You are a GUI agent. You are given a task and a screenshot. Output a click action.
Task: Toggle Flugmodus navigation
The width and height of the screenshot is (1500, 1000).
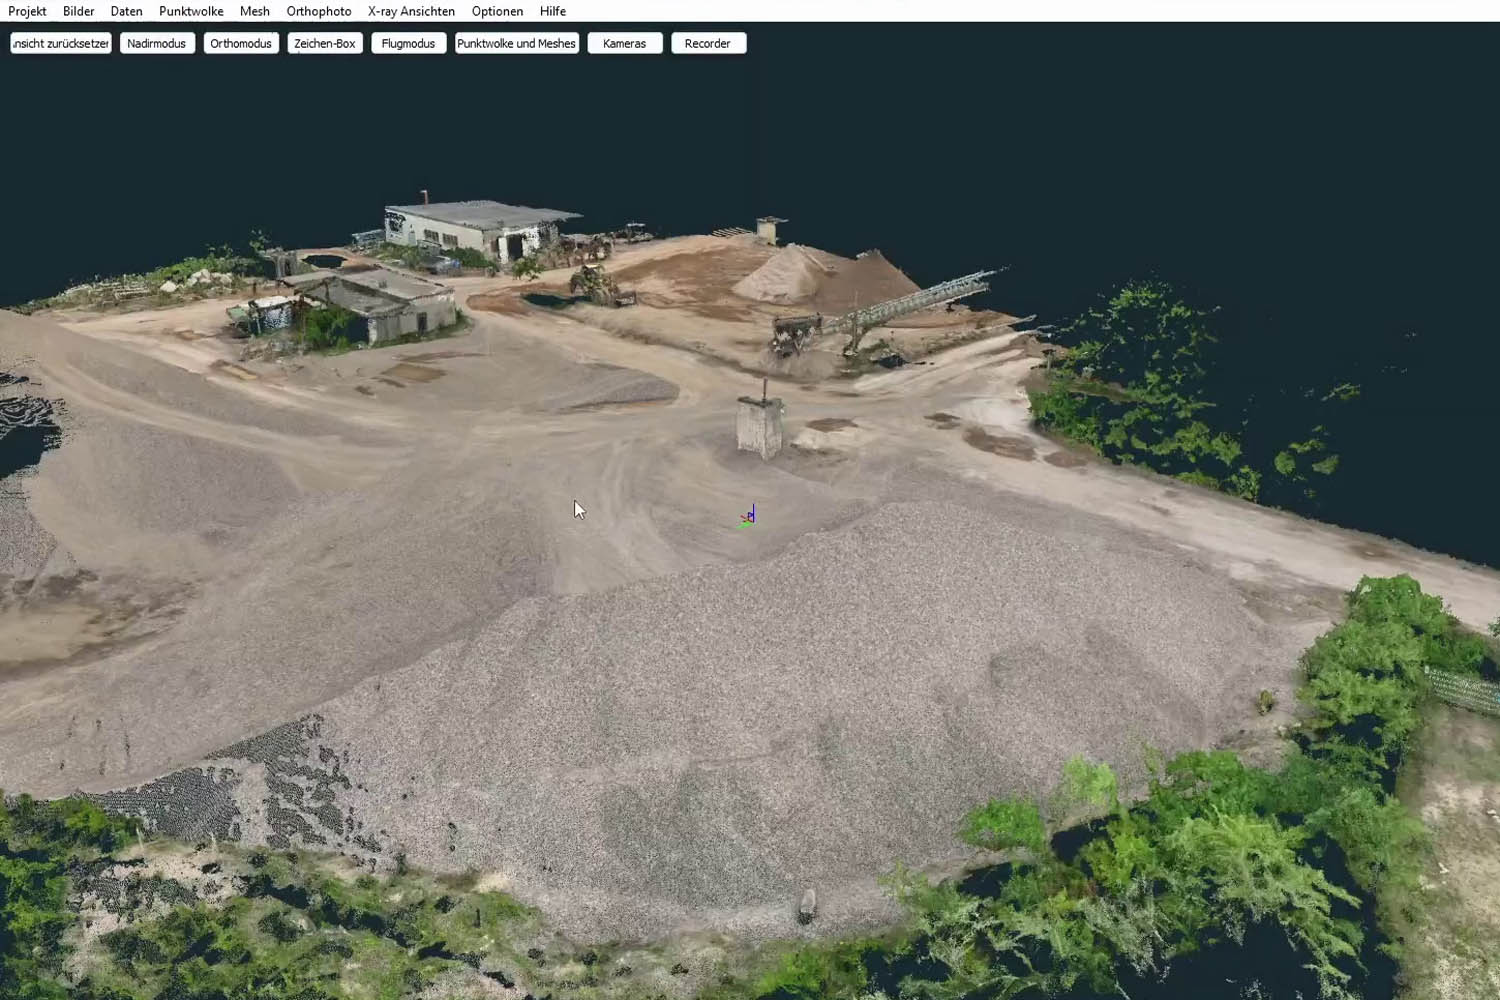pos(408,43)
